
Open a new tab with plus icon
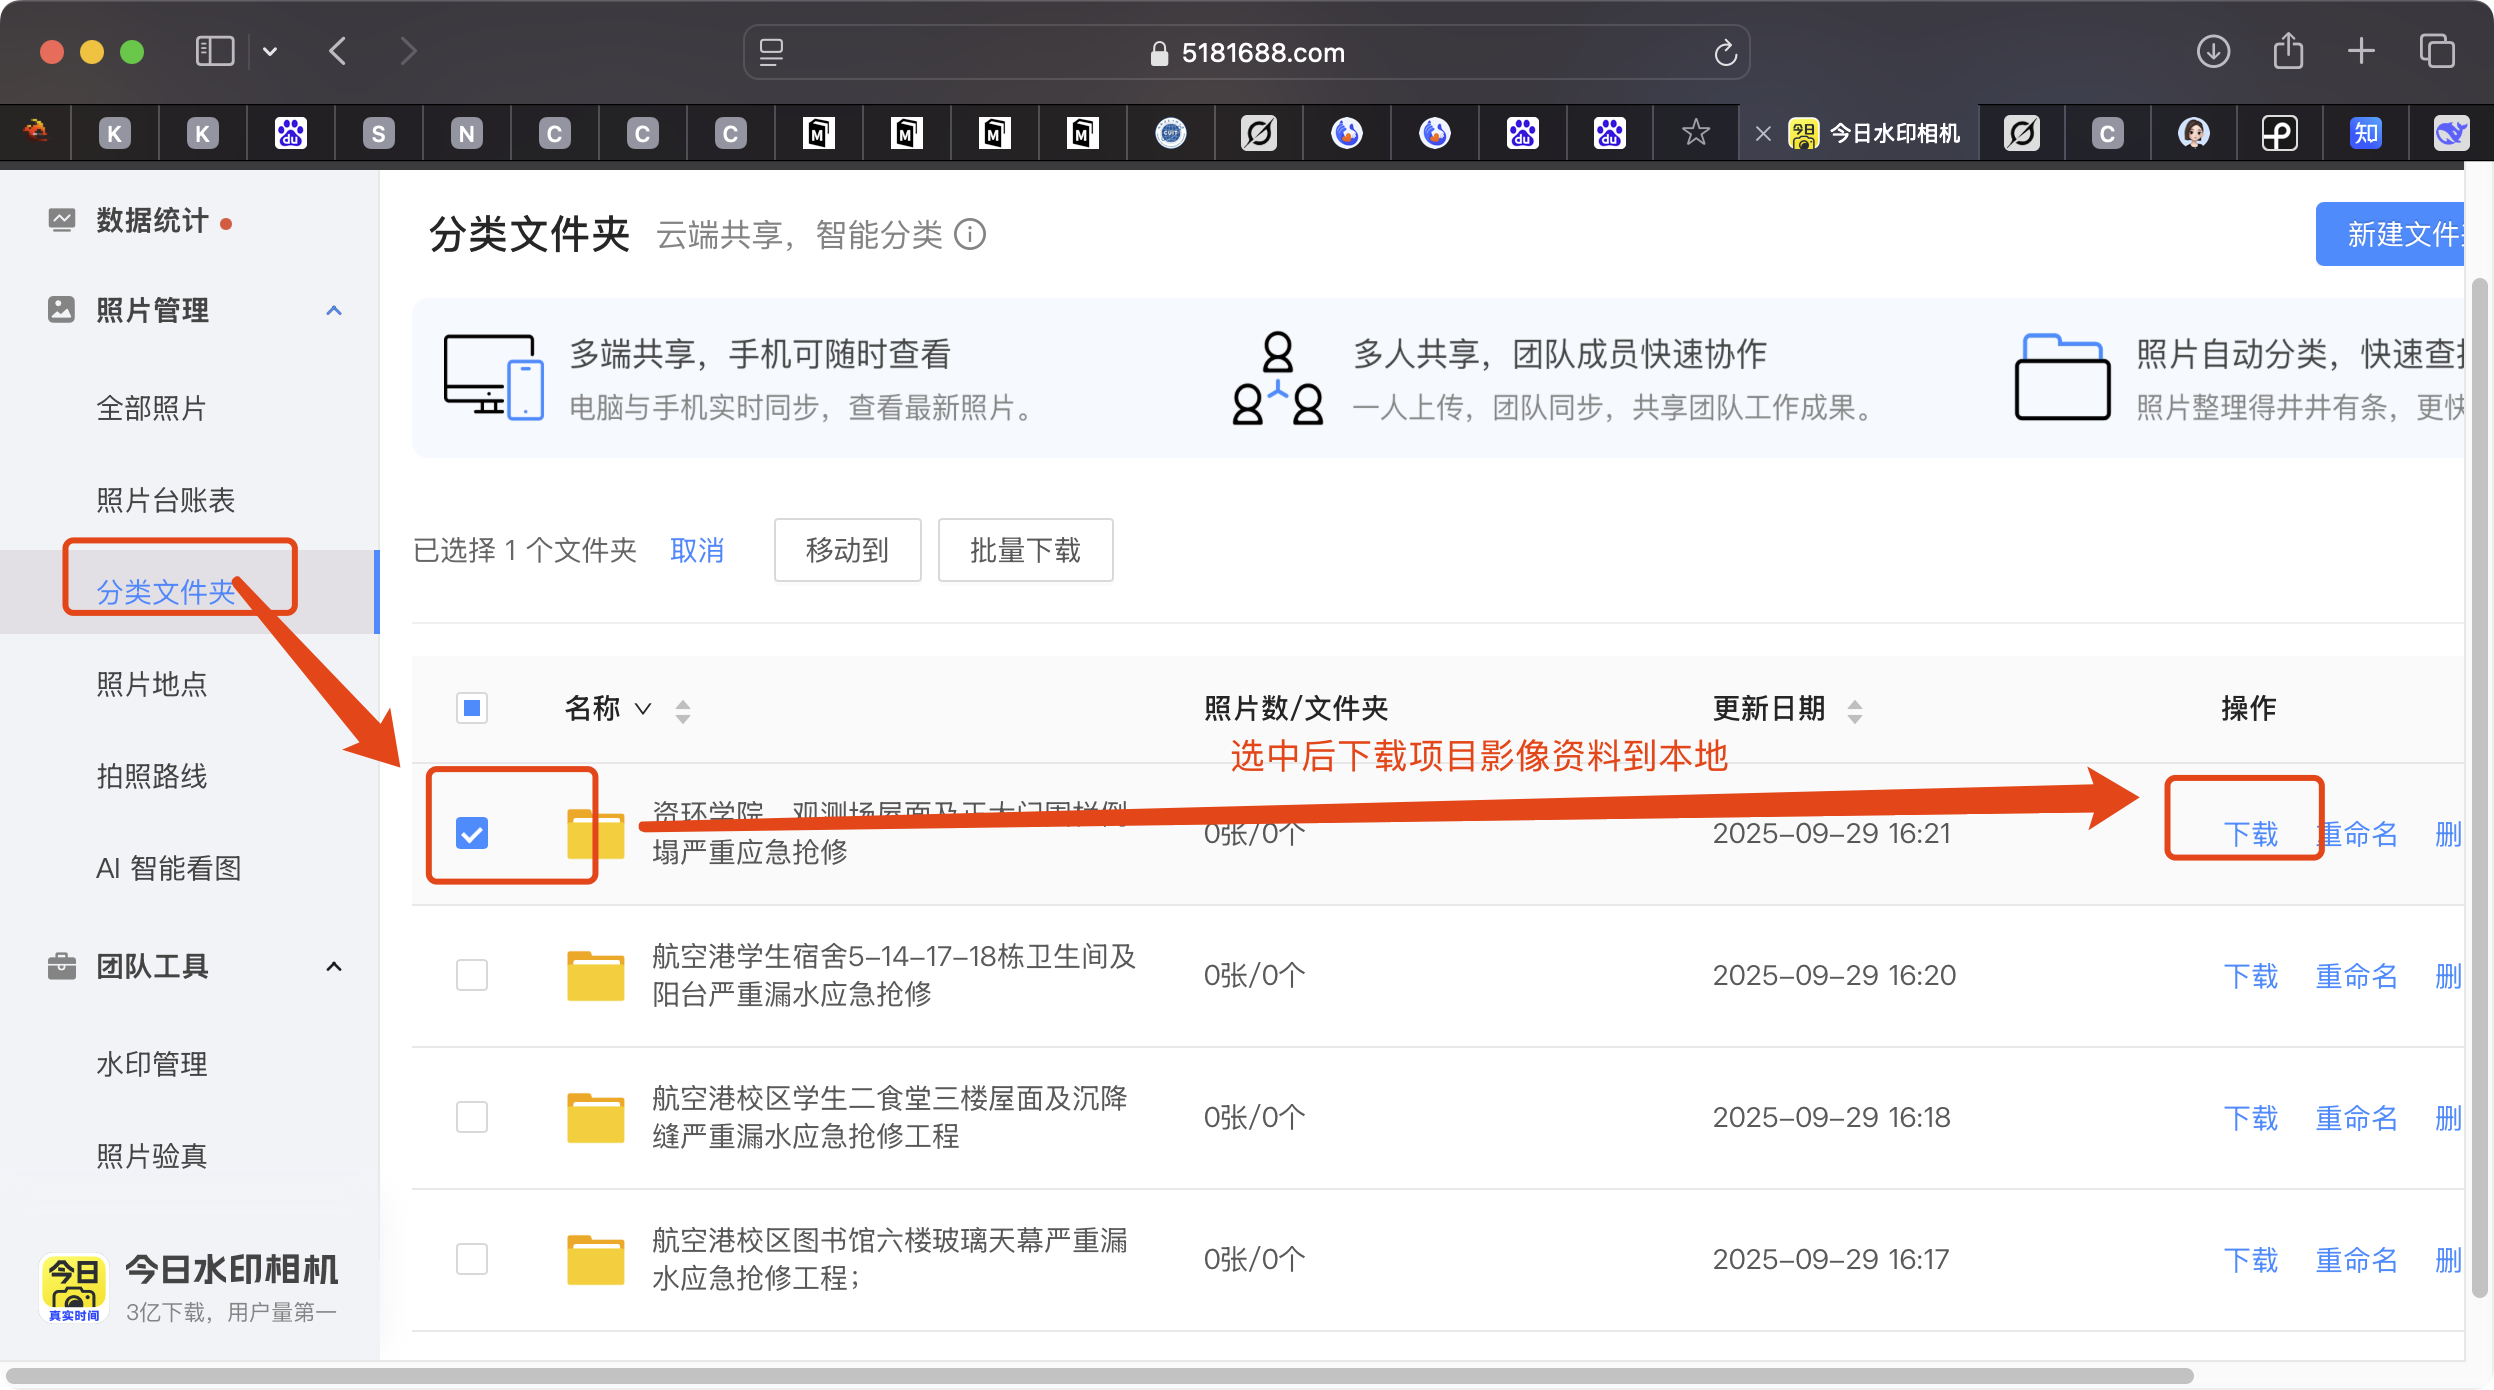pyautogui.click(x=2361, y=51)
